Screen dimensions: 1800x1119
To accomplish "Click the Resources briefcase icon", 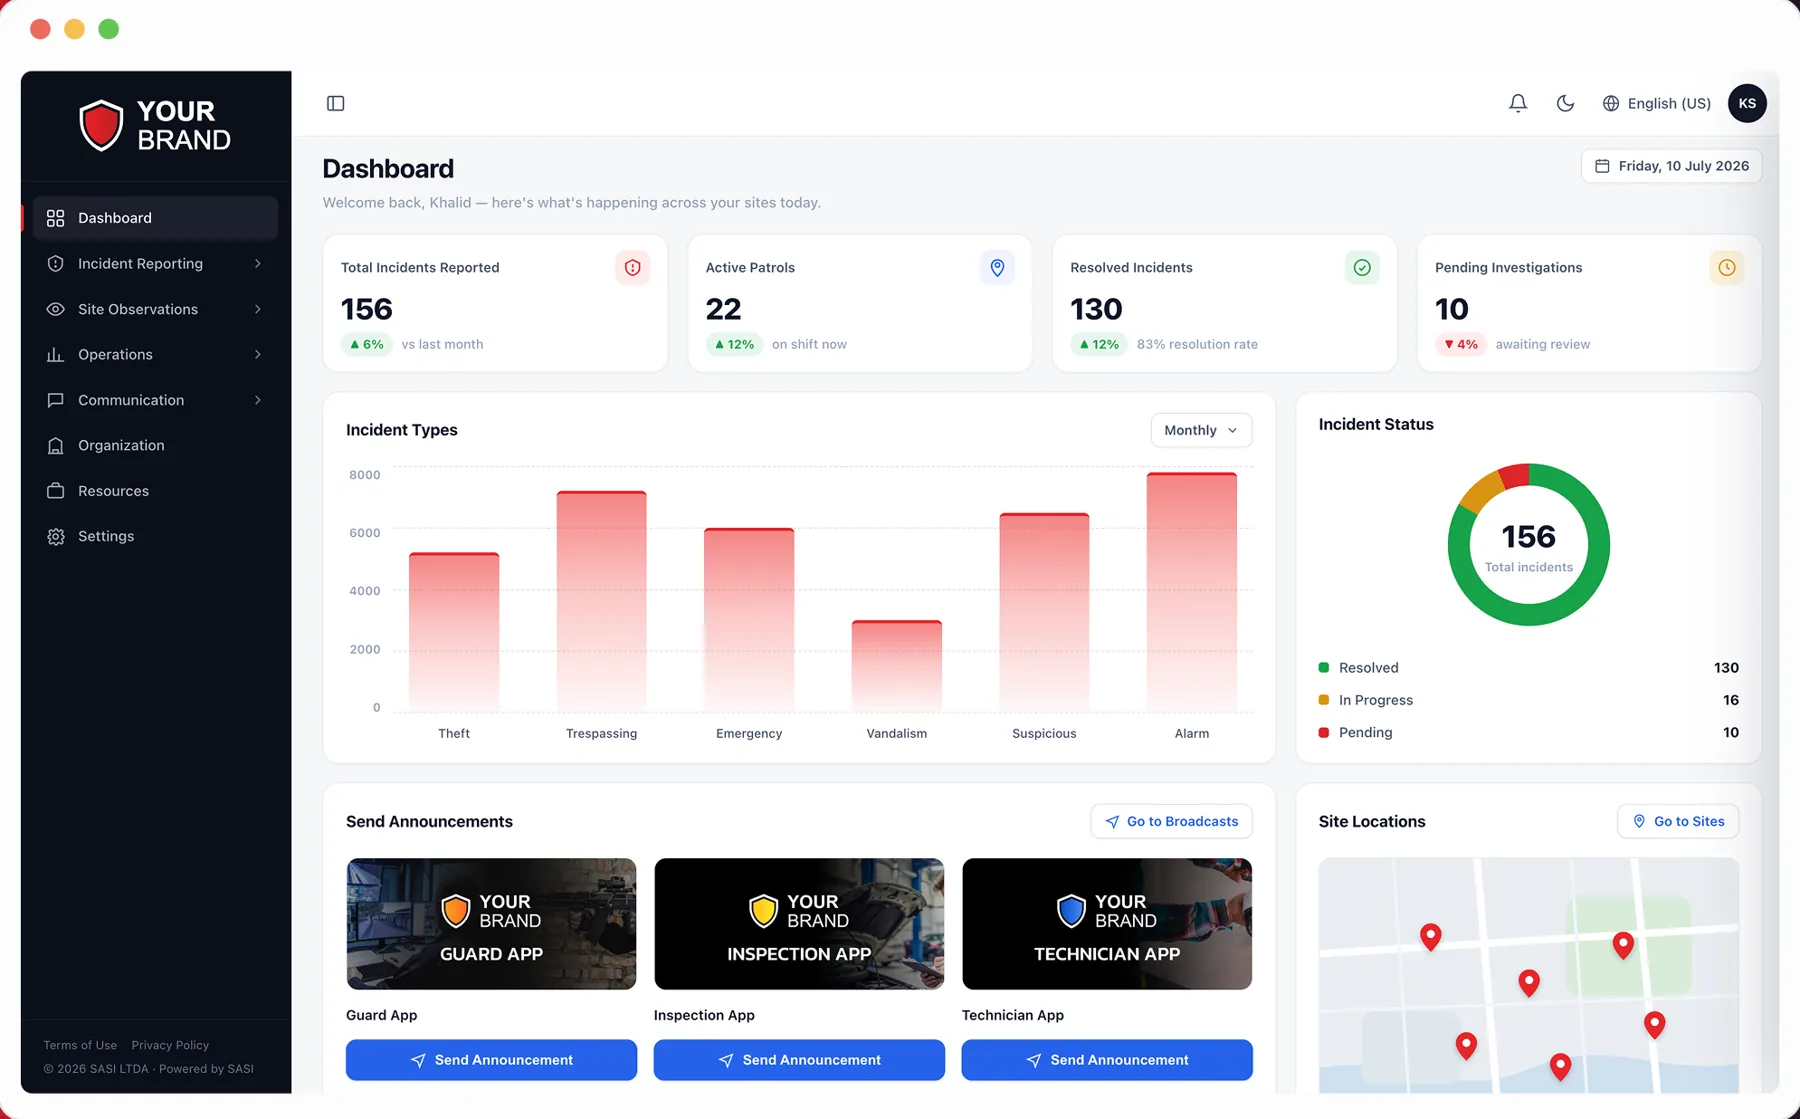I will [x=56, y=491].
